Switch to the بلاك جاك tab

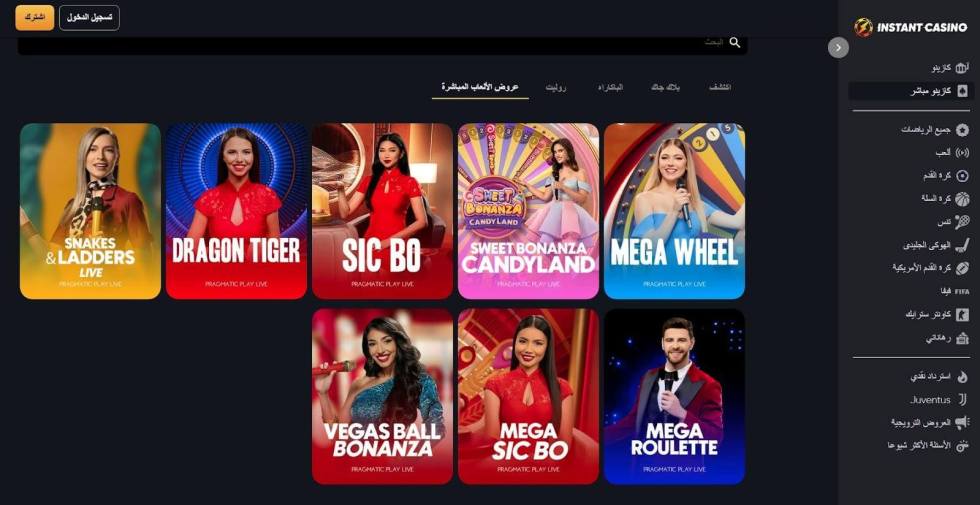[x=665, y=88]
